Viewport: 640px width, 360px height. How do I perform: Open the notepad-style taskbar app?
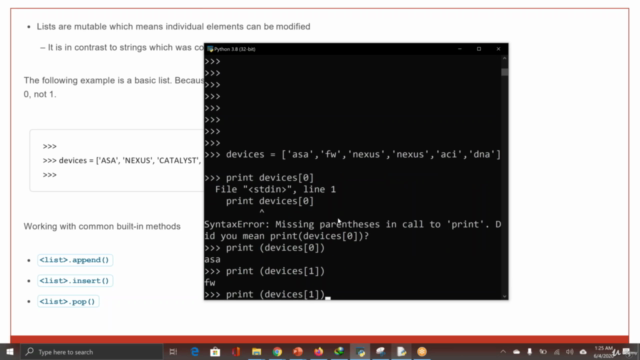click(401, 351)
